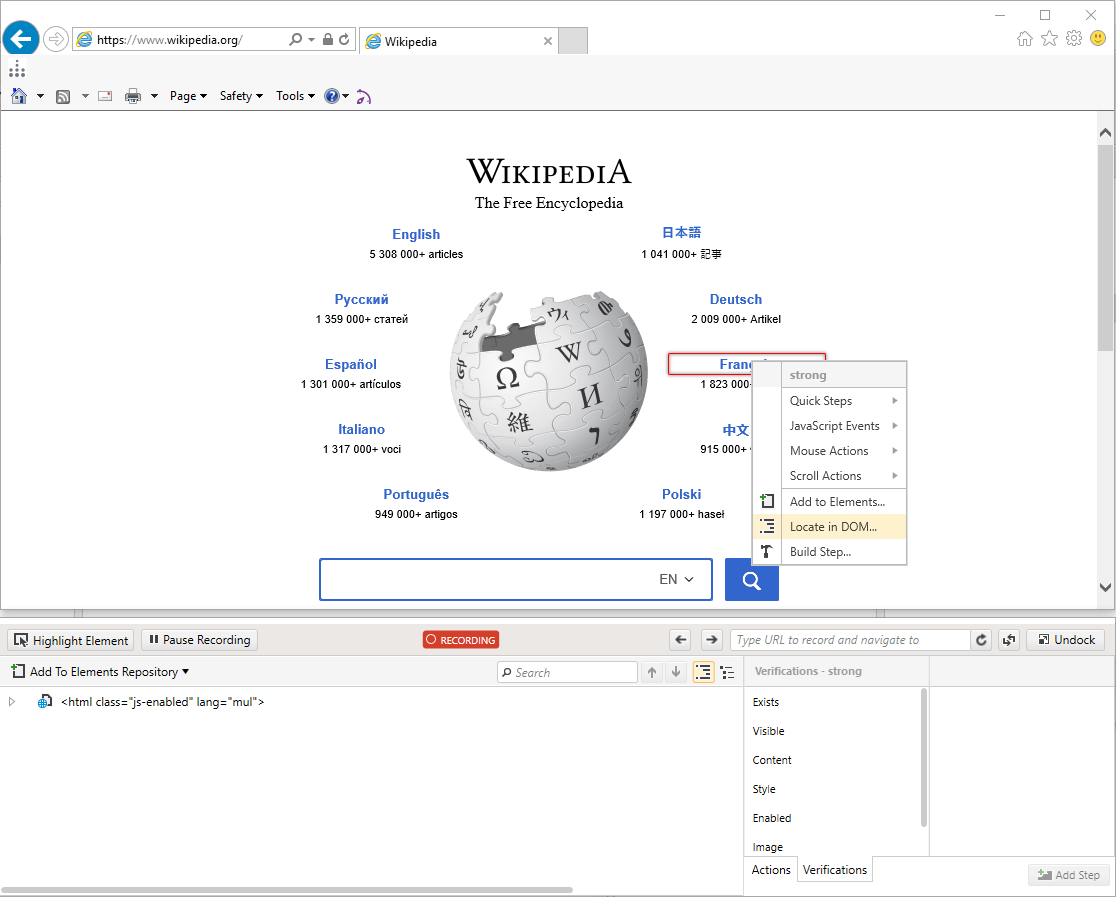This screenshot has height=897, width=1116.
Task: Open the Tools menu
Action: tap(295, 96)
